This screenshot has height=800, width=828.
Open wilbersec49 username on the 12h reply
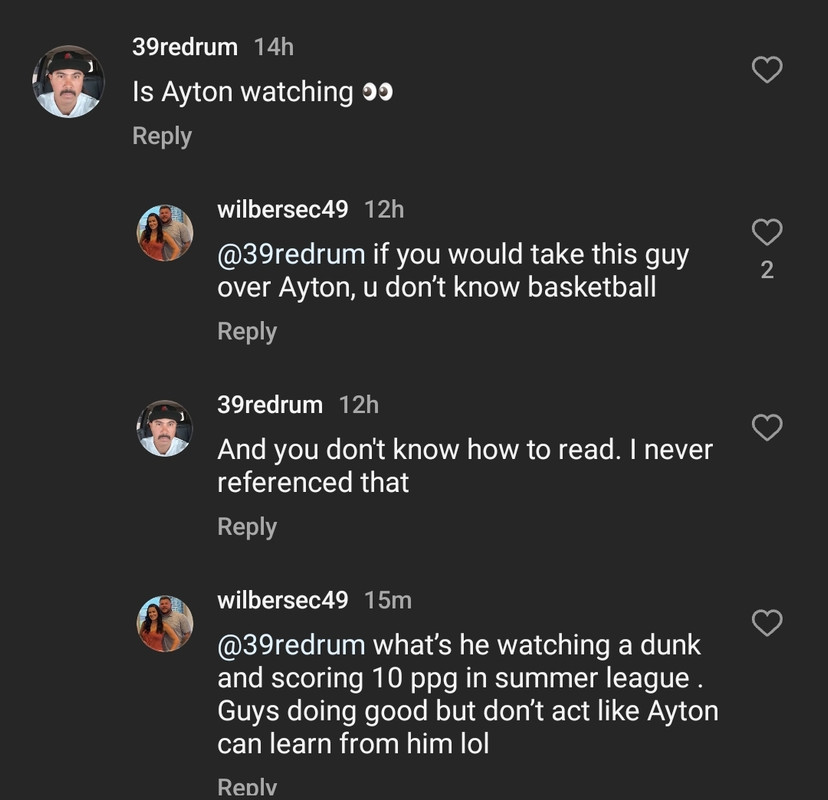[282, 209]
